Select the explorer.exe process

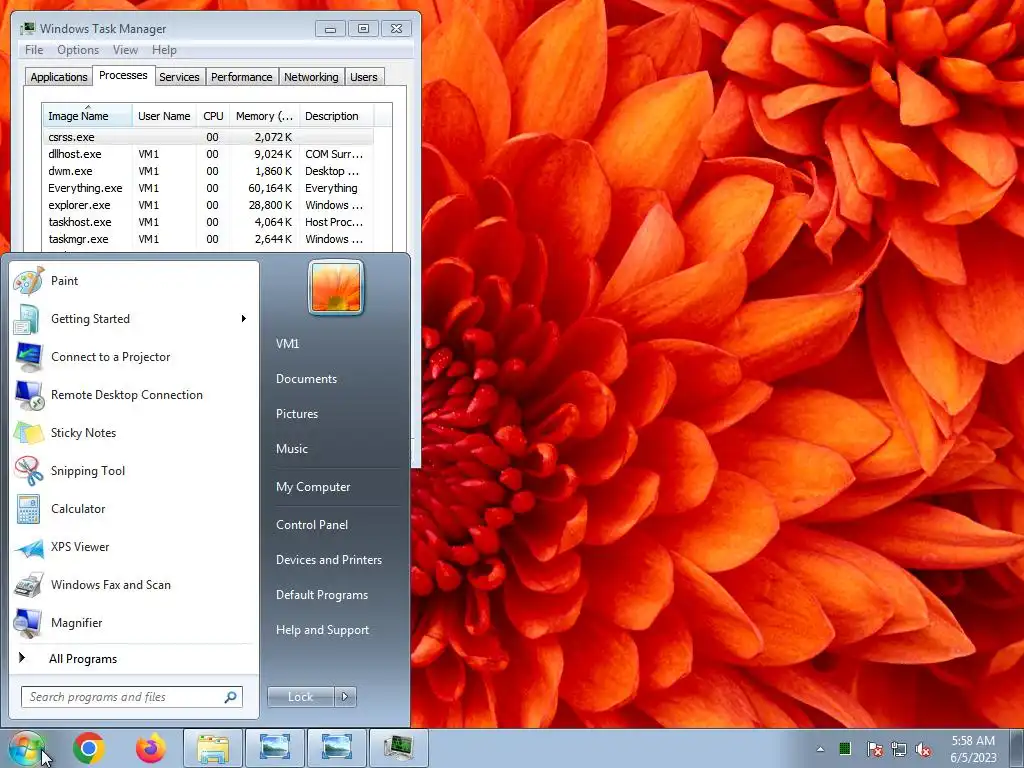pyautogui.click(x=208, y=205)
